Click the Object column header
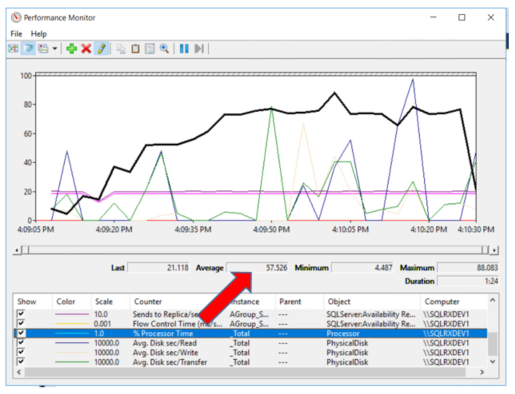The height and width of the screenshot is (394, 515). (372, 302)
